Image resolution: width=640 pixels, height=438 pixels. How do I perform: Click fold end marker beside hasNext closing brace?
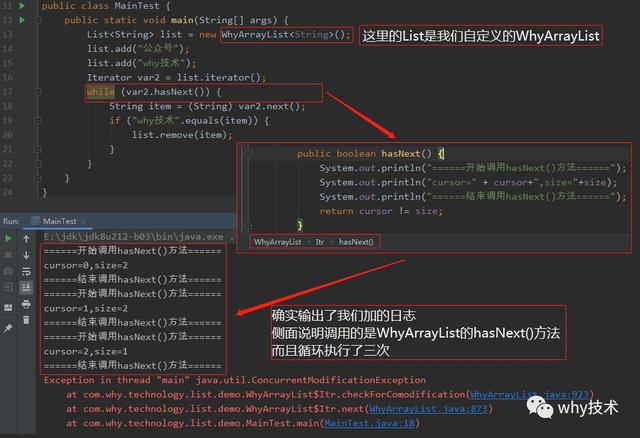(248, 225)
